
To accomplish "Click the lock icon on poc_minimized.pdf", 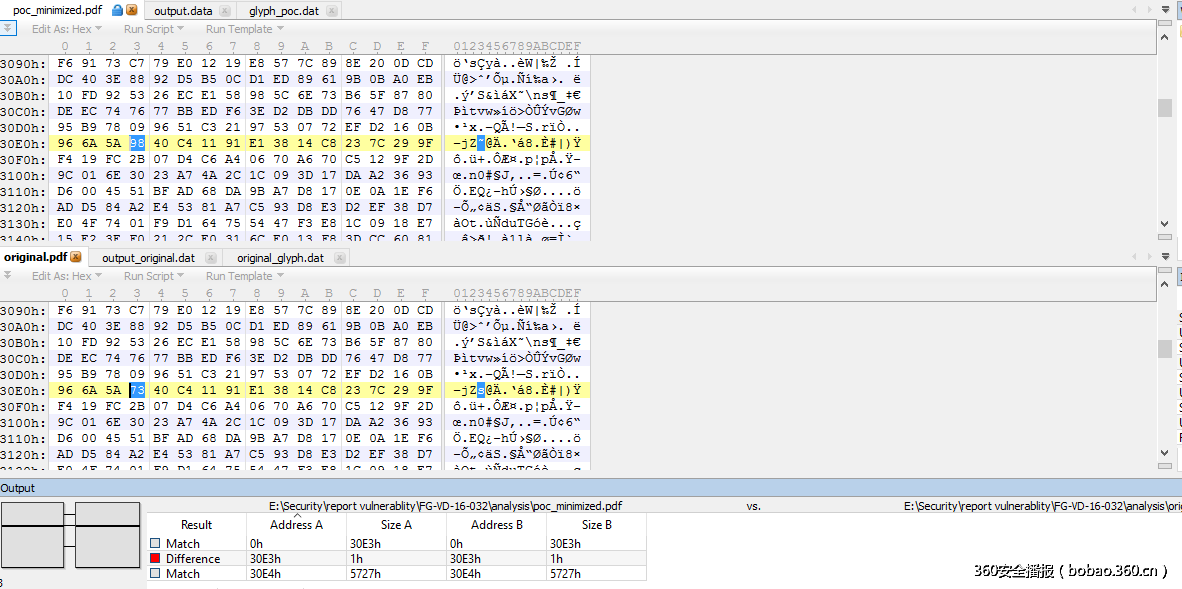I will pos(118,10).
